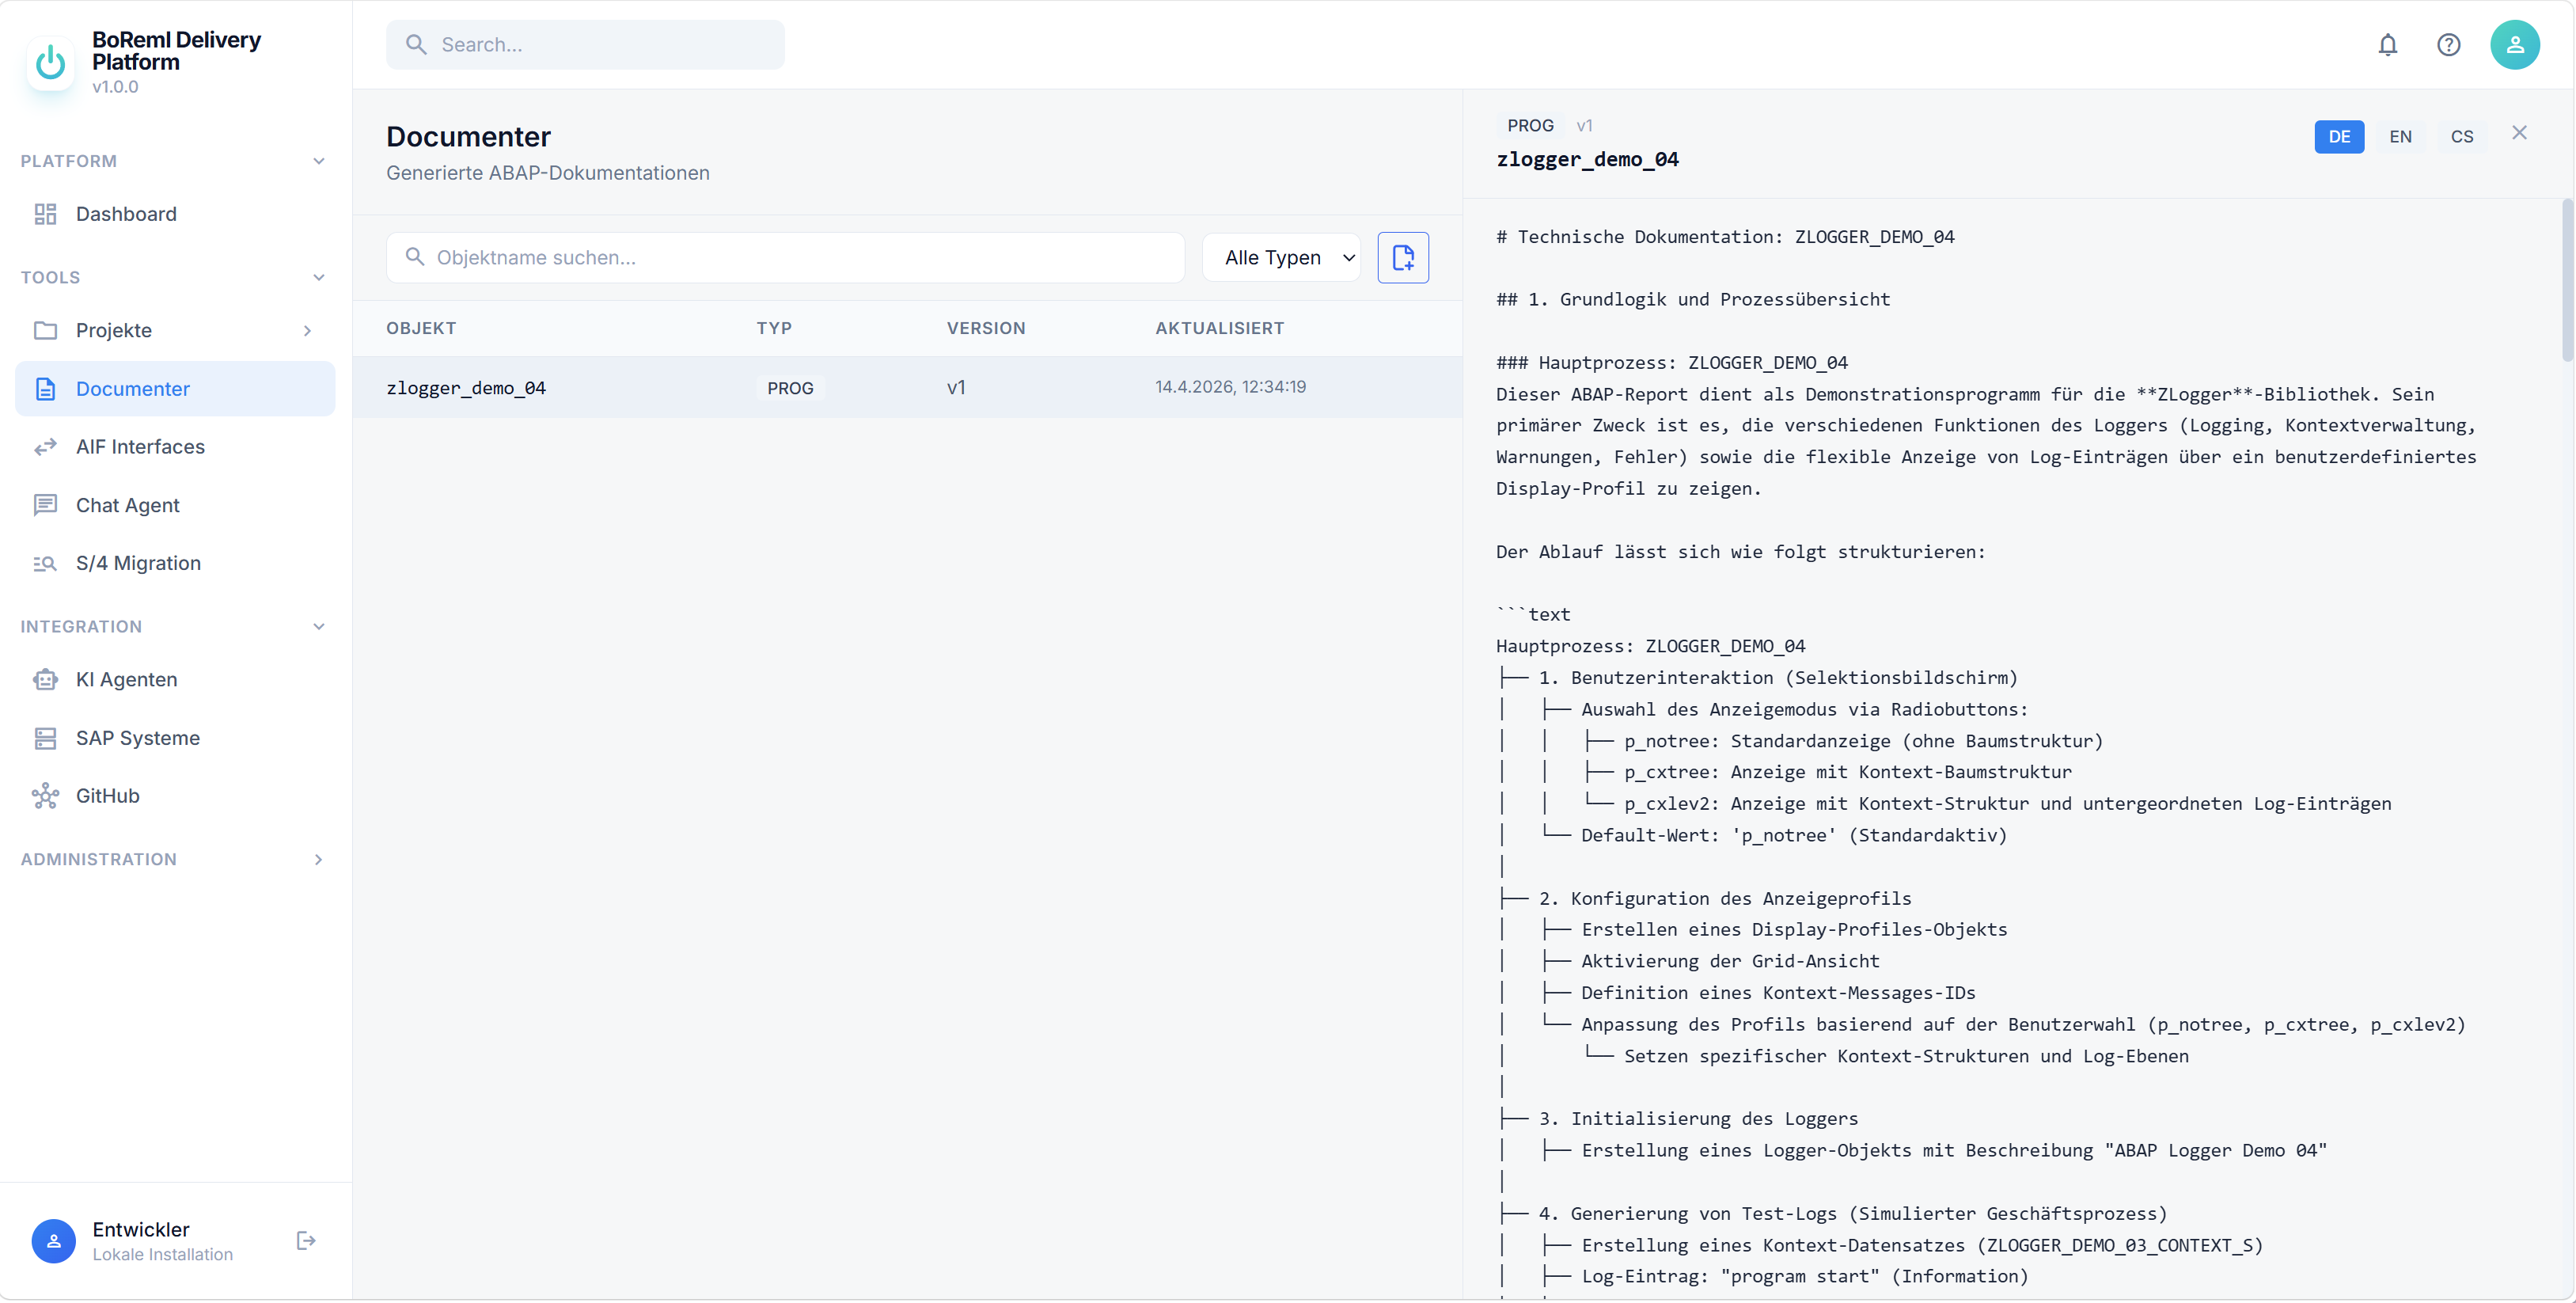Click the '3. Initialisierung des Loggers' tree line
Screen dimensions: 2576x1303
click(1698, 1119)
